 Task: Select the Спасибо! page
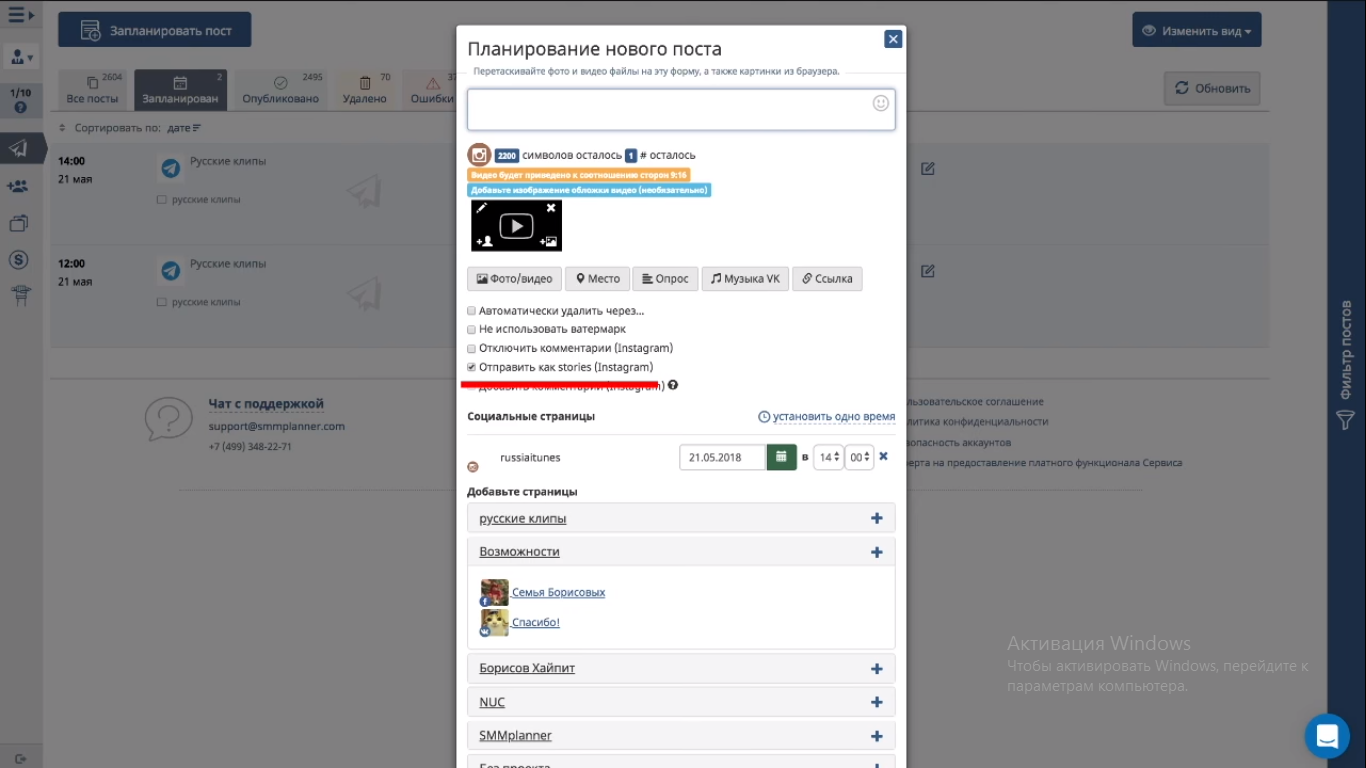535,622
